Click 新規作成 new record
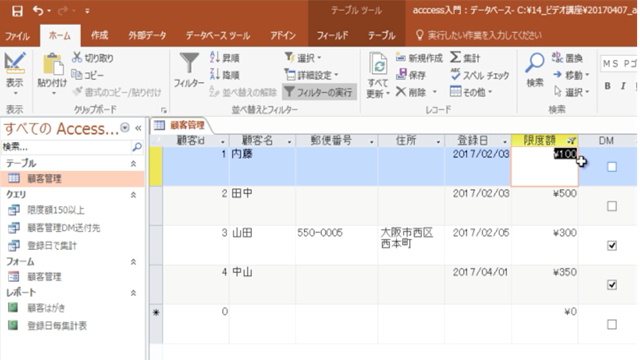Screen dimensions: 640x360 point(419,58)
